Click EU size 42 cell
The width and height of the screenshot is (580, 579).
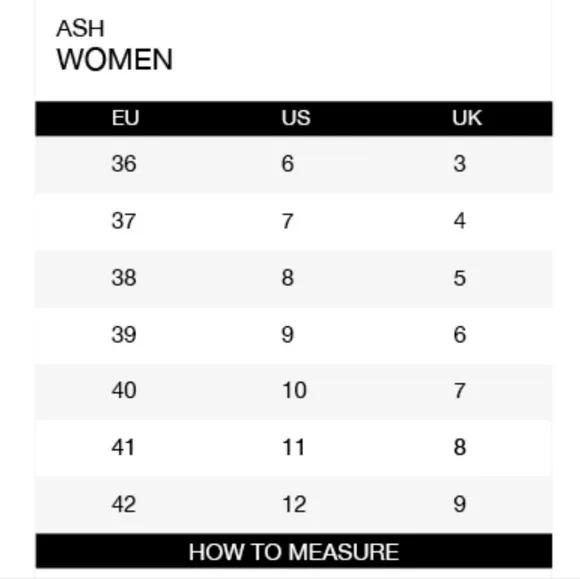(x=124, y=504)
